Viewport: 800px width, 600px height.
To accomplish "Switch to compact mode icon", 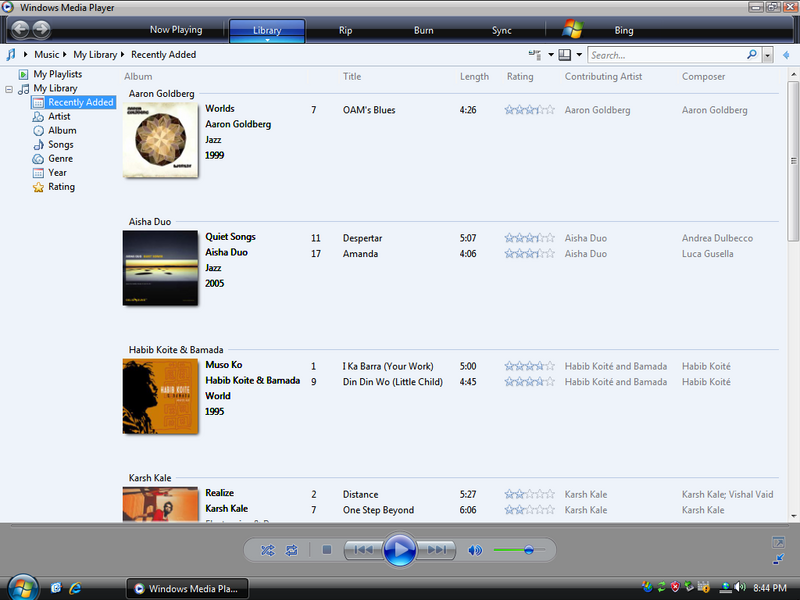I will (x=778, y=560).
